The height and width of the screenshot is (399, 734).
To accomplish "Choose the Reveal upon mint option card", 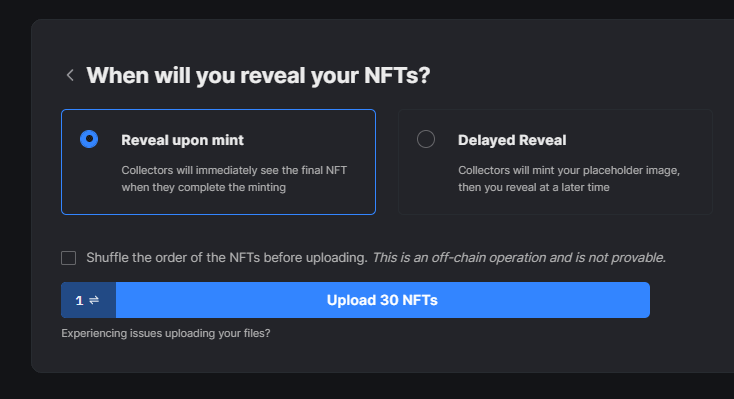I will tap(218, 162).
